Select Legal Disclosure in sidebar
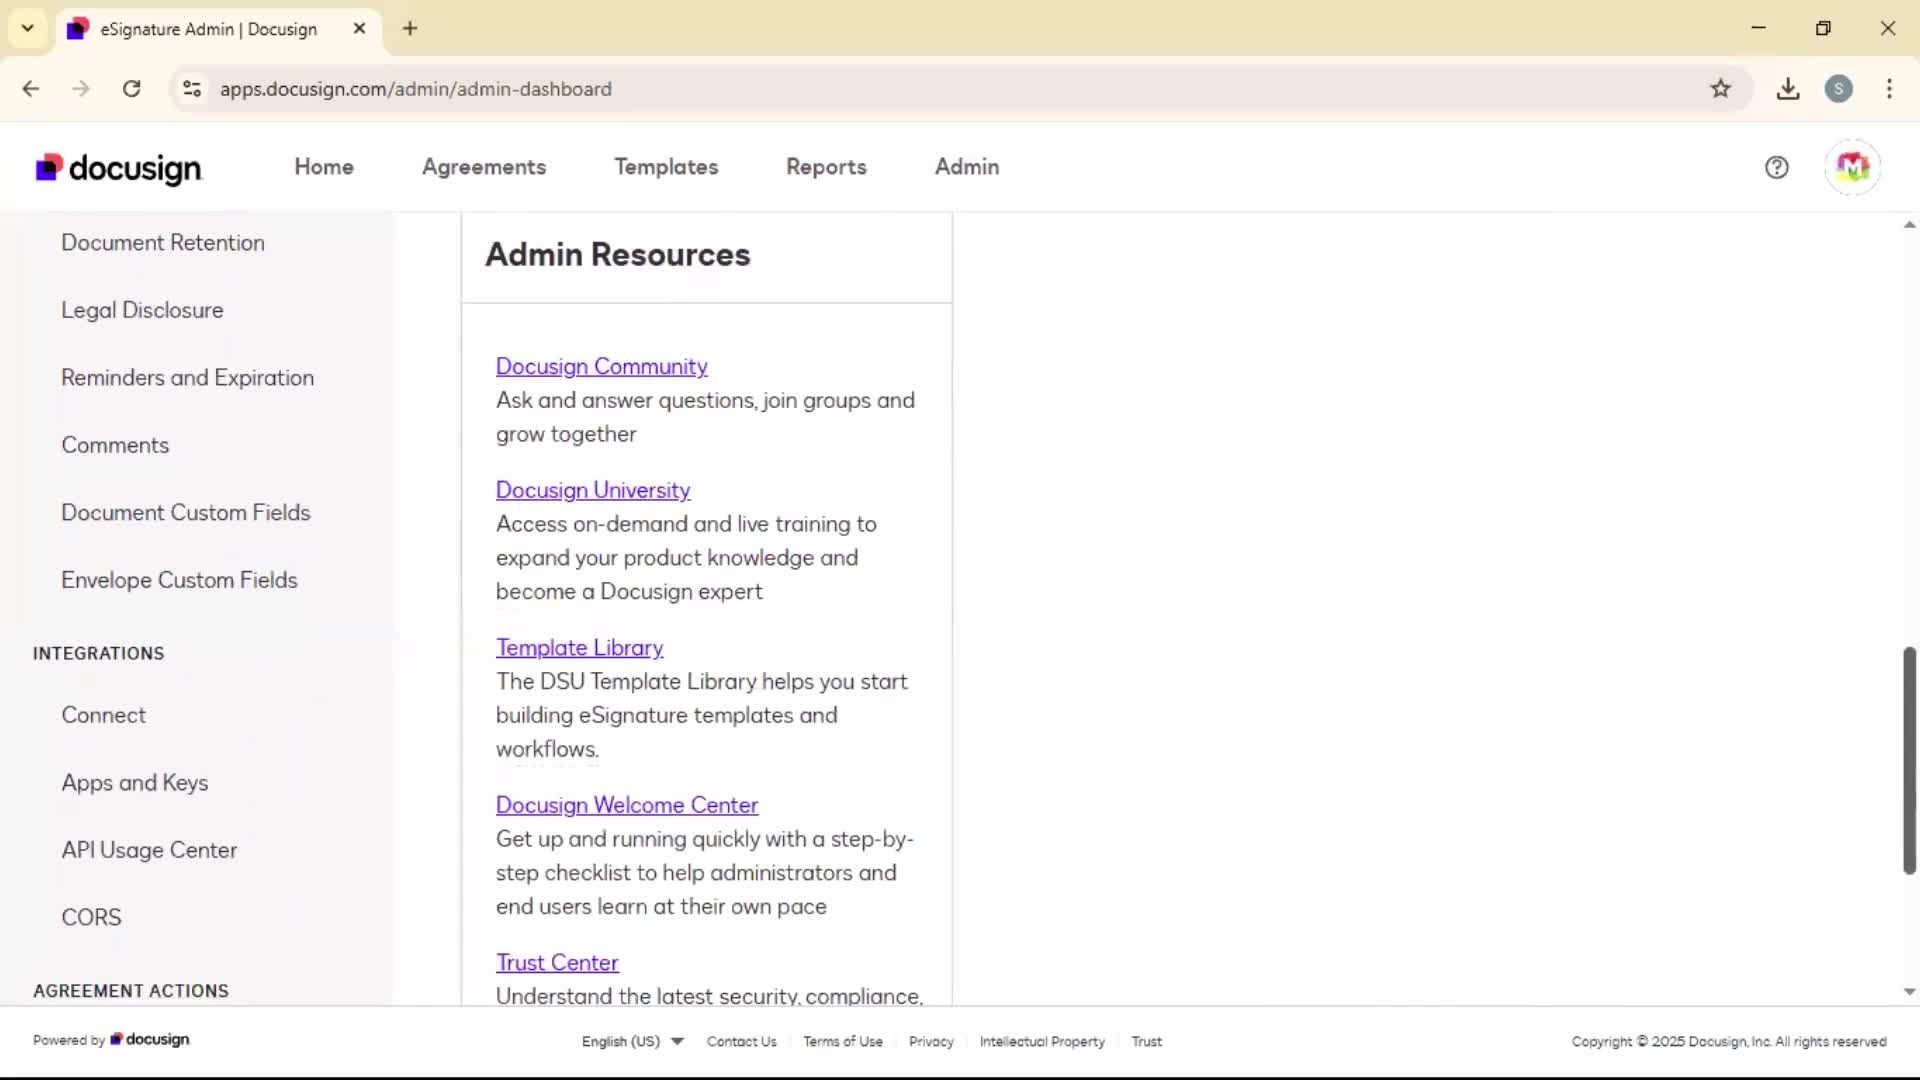 pos(142,310)
